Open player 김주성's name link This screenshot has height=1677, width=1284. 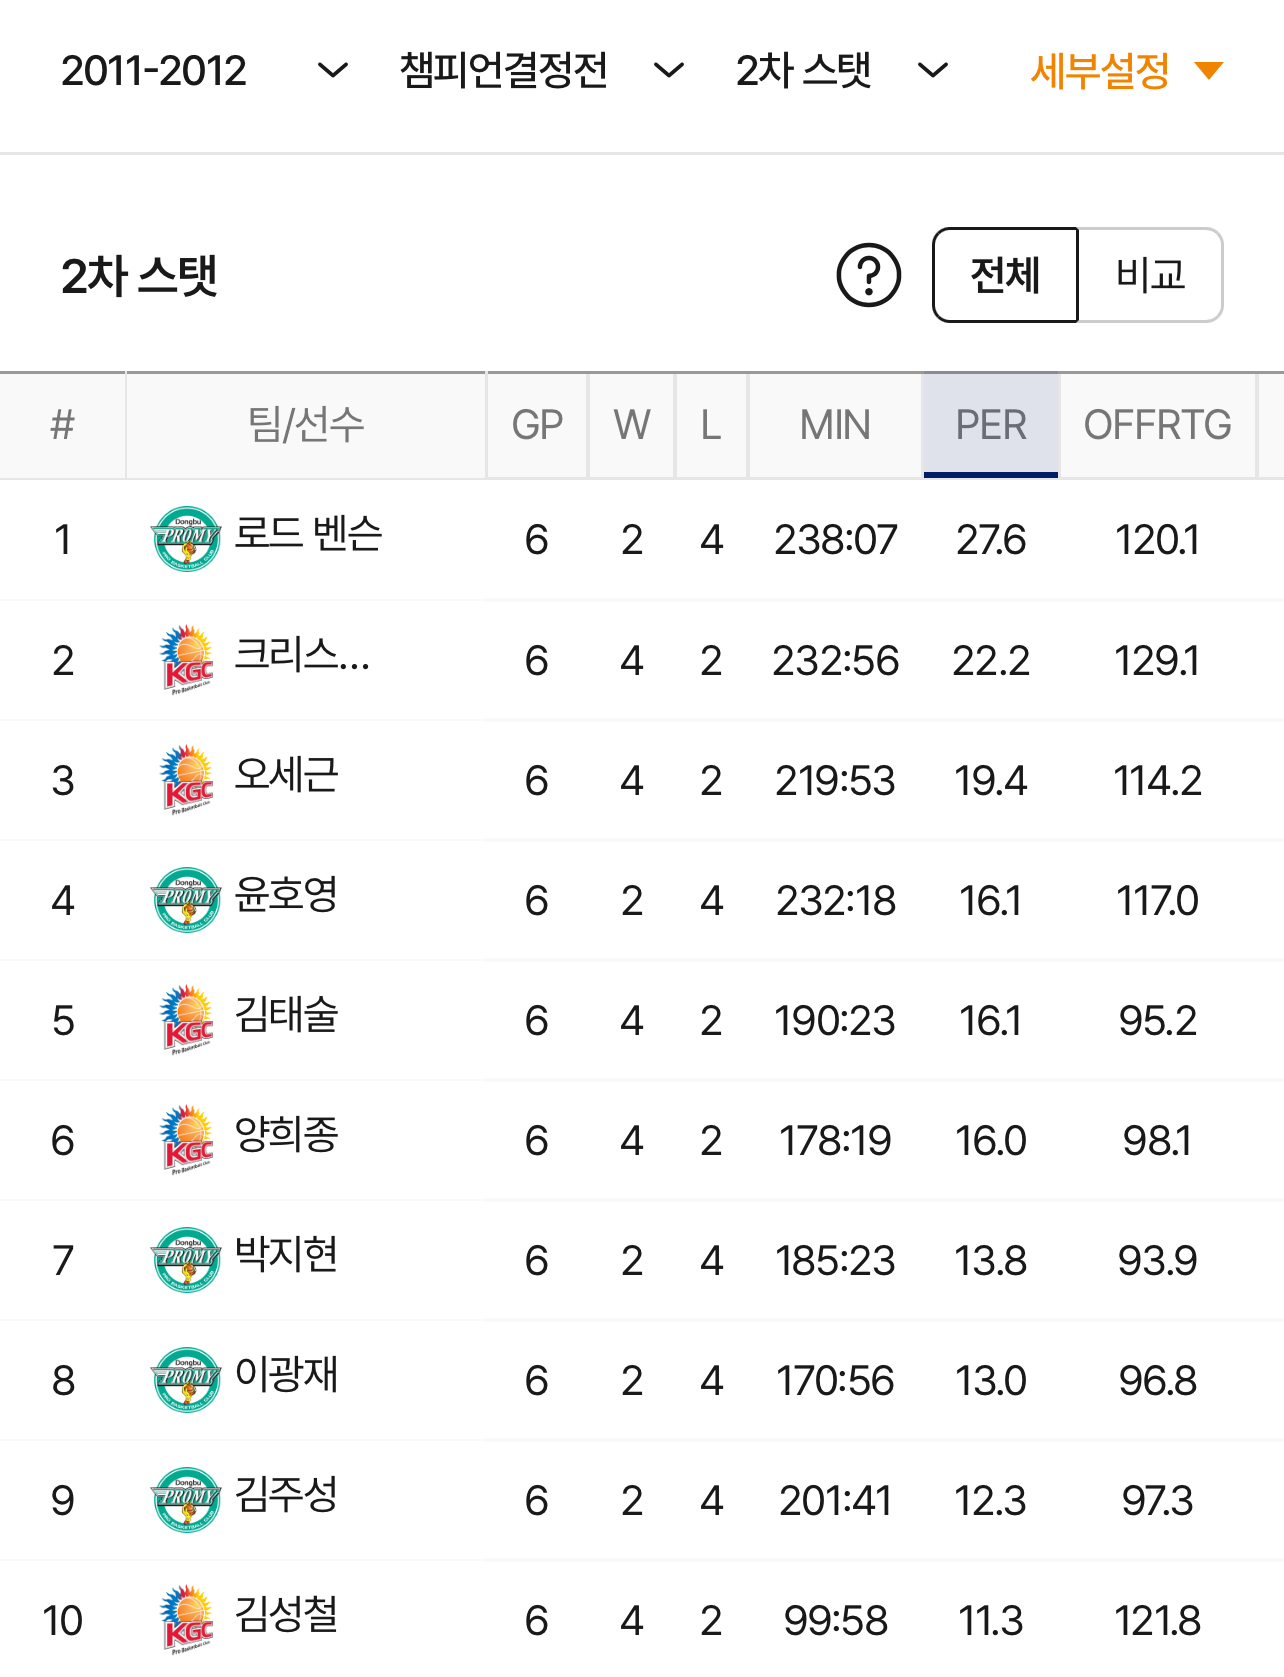point(286,1495)
